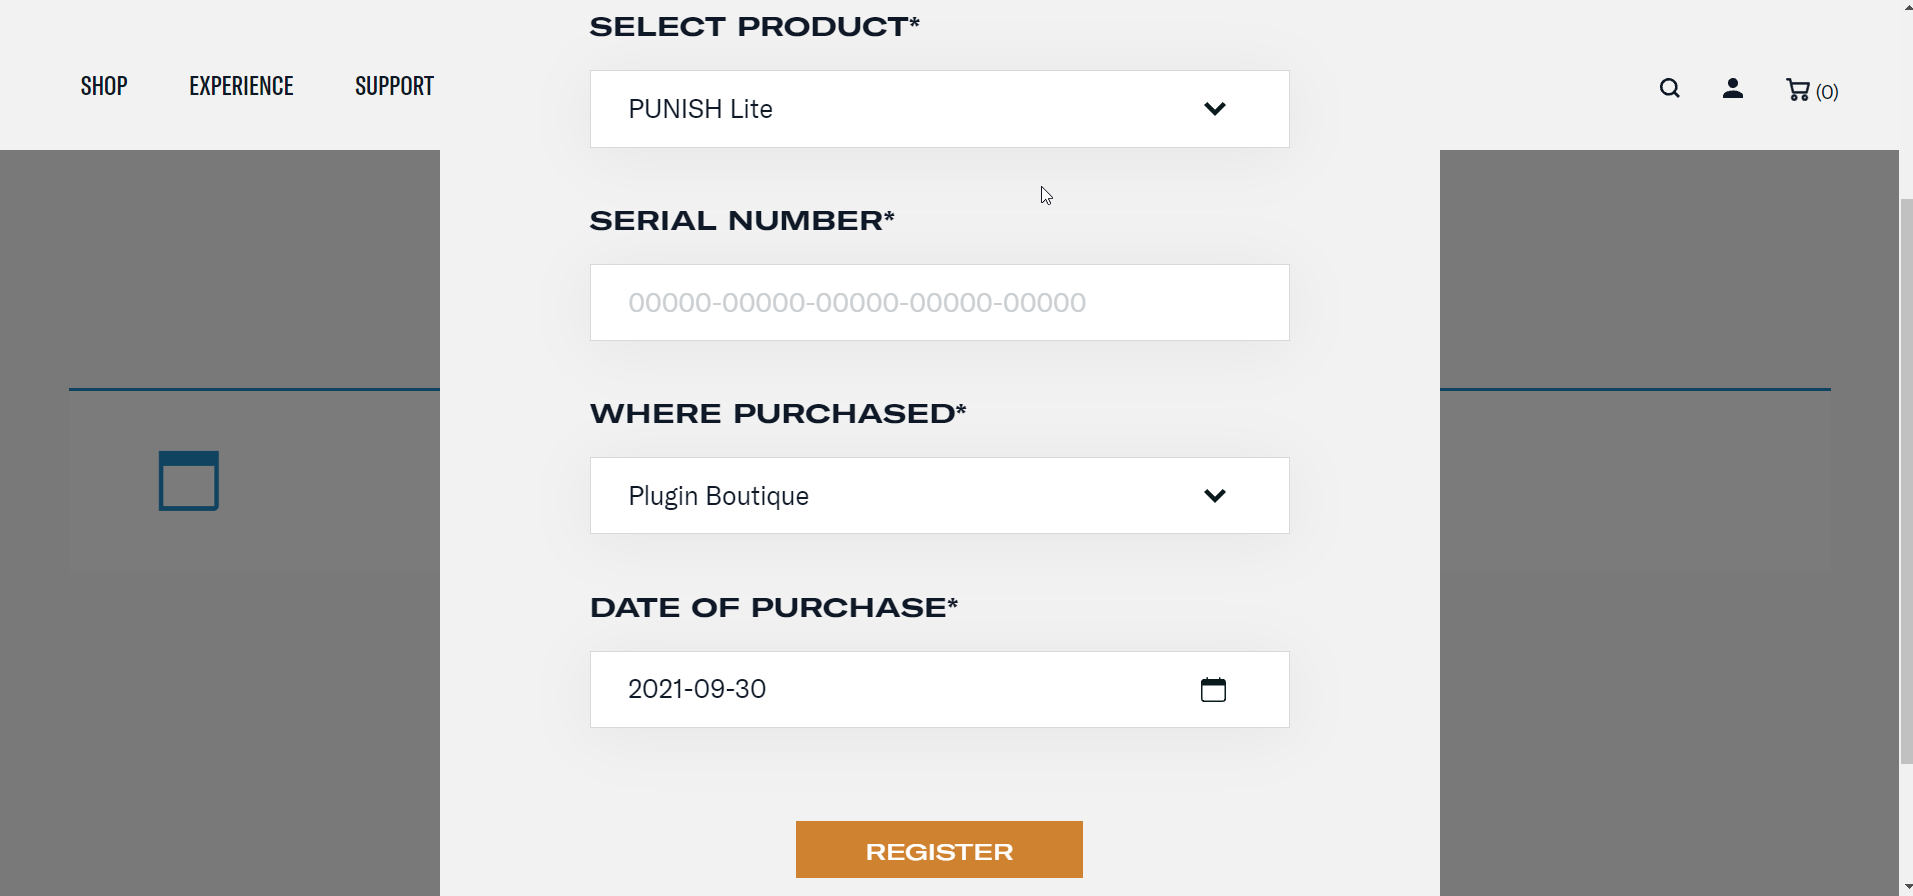Click the chevron beside Plugin Boutique

[1215, 496]
